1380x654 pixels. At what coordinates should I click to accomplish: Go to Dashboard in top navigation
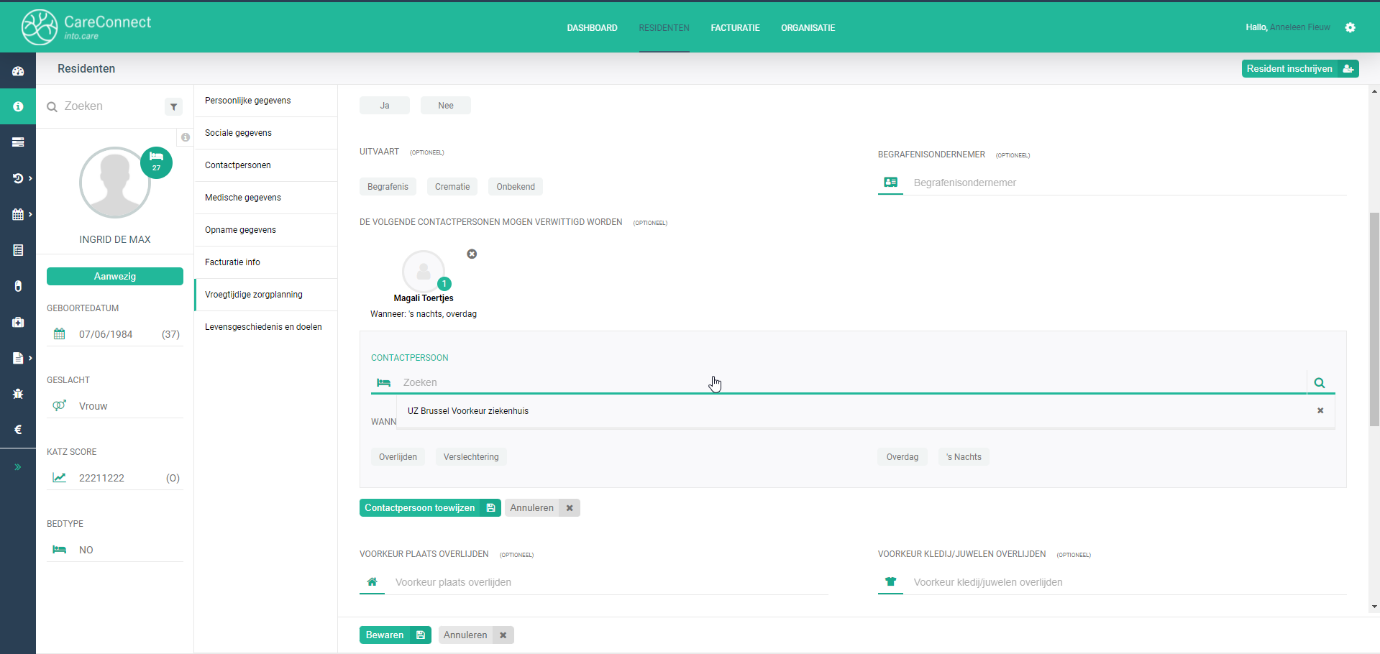pos(592,28)
